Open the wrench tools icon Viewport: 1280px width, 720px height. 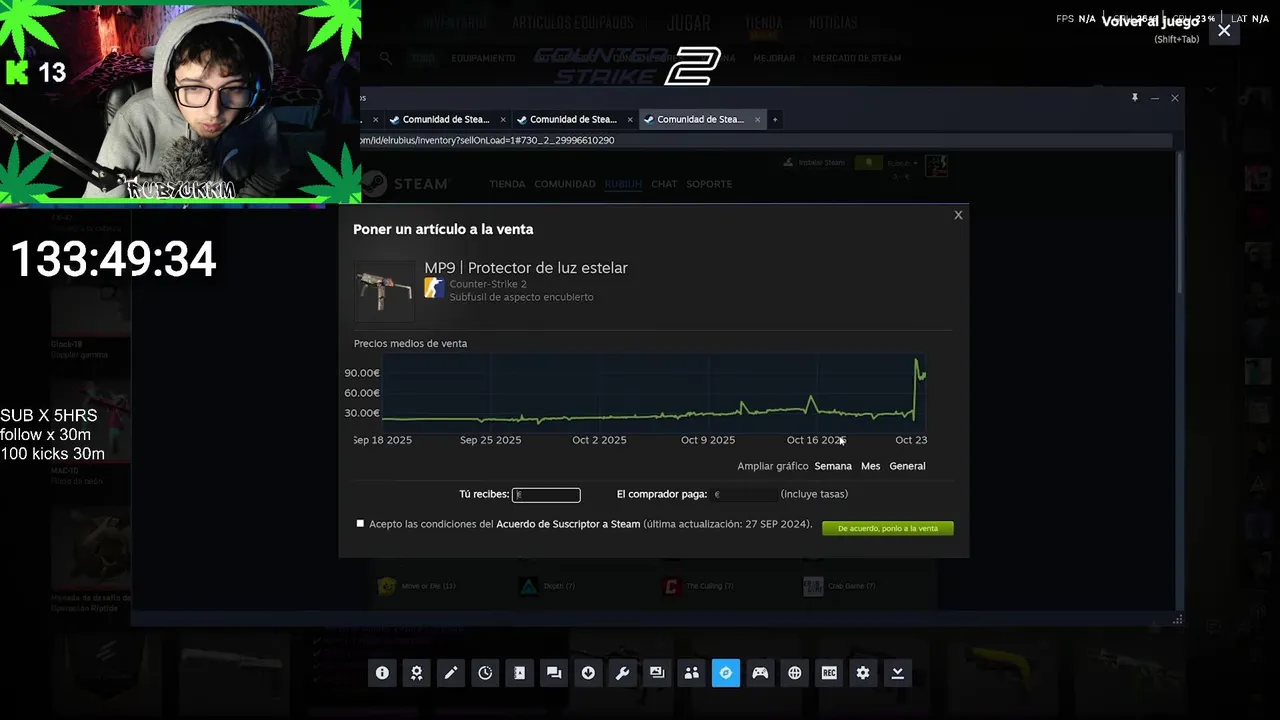pos(623,673)
